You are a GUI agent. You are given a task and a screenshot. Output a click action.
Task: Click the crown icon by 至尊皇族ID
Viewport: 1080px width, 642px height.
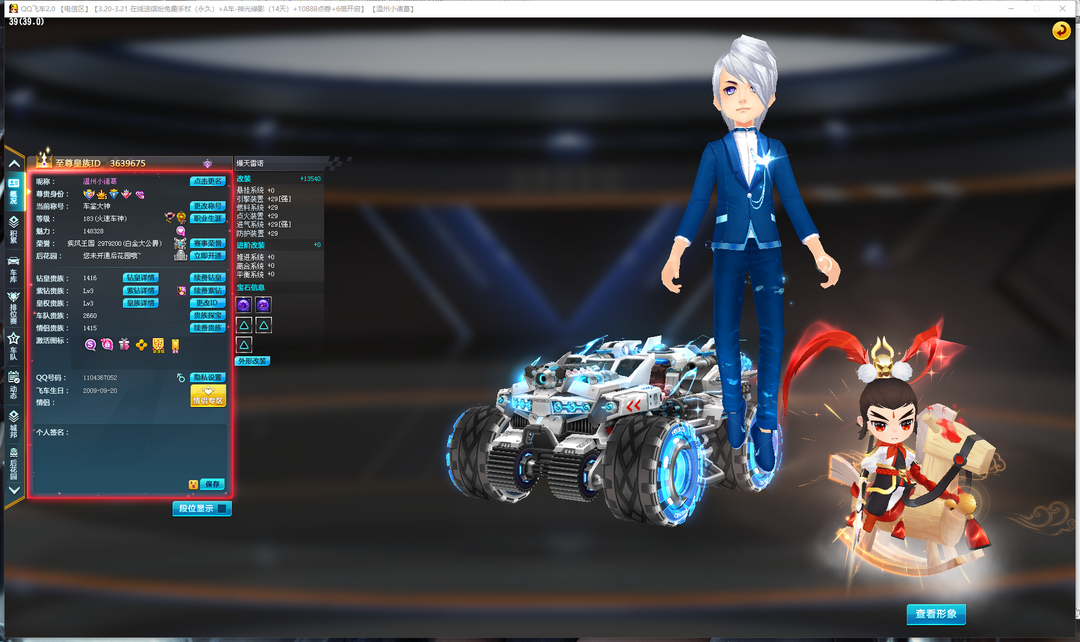click(44, 158)
